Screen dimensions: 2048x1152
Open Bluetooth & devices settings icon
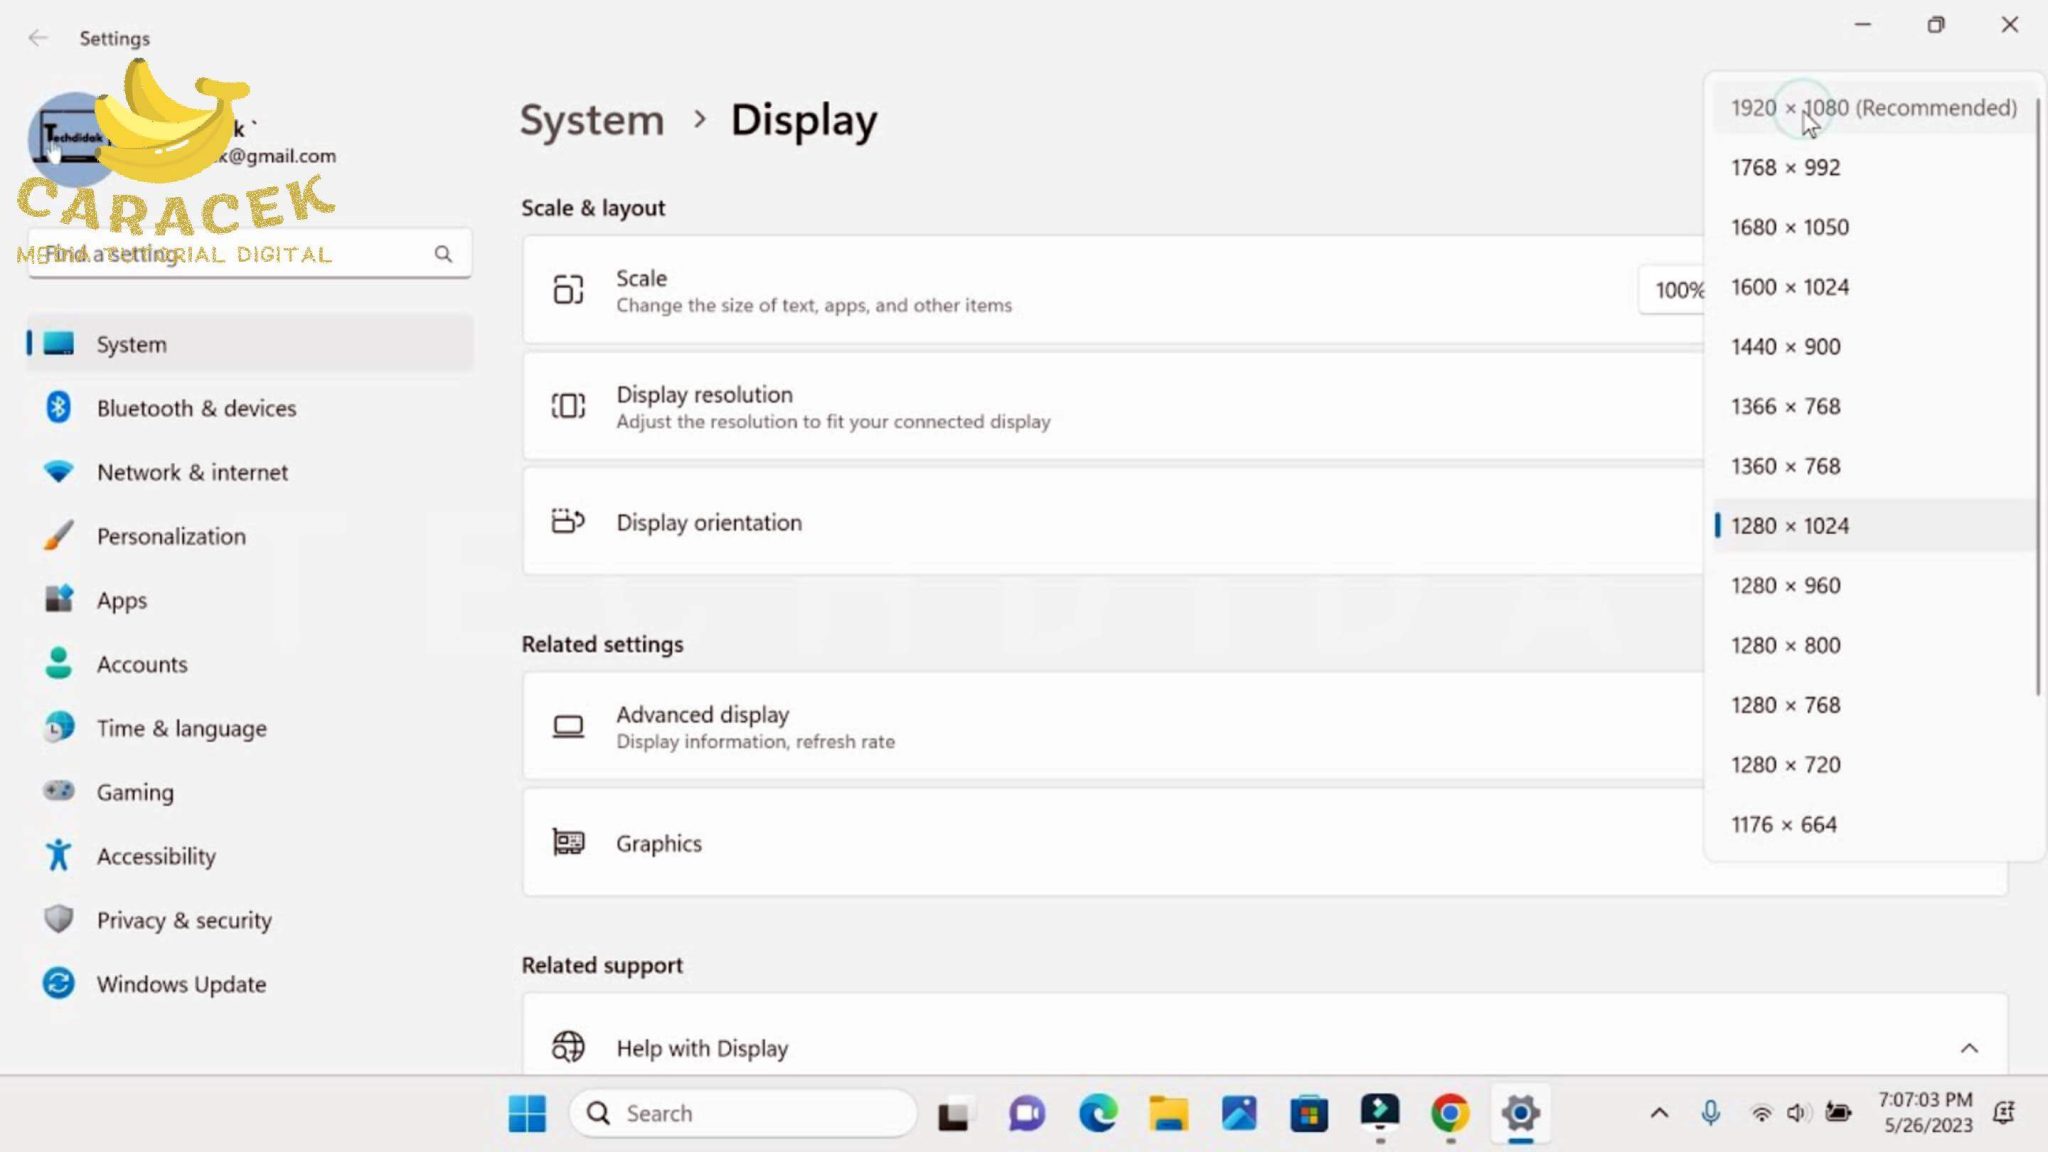pyautogui.click(x=60, y=408)
